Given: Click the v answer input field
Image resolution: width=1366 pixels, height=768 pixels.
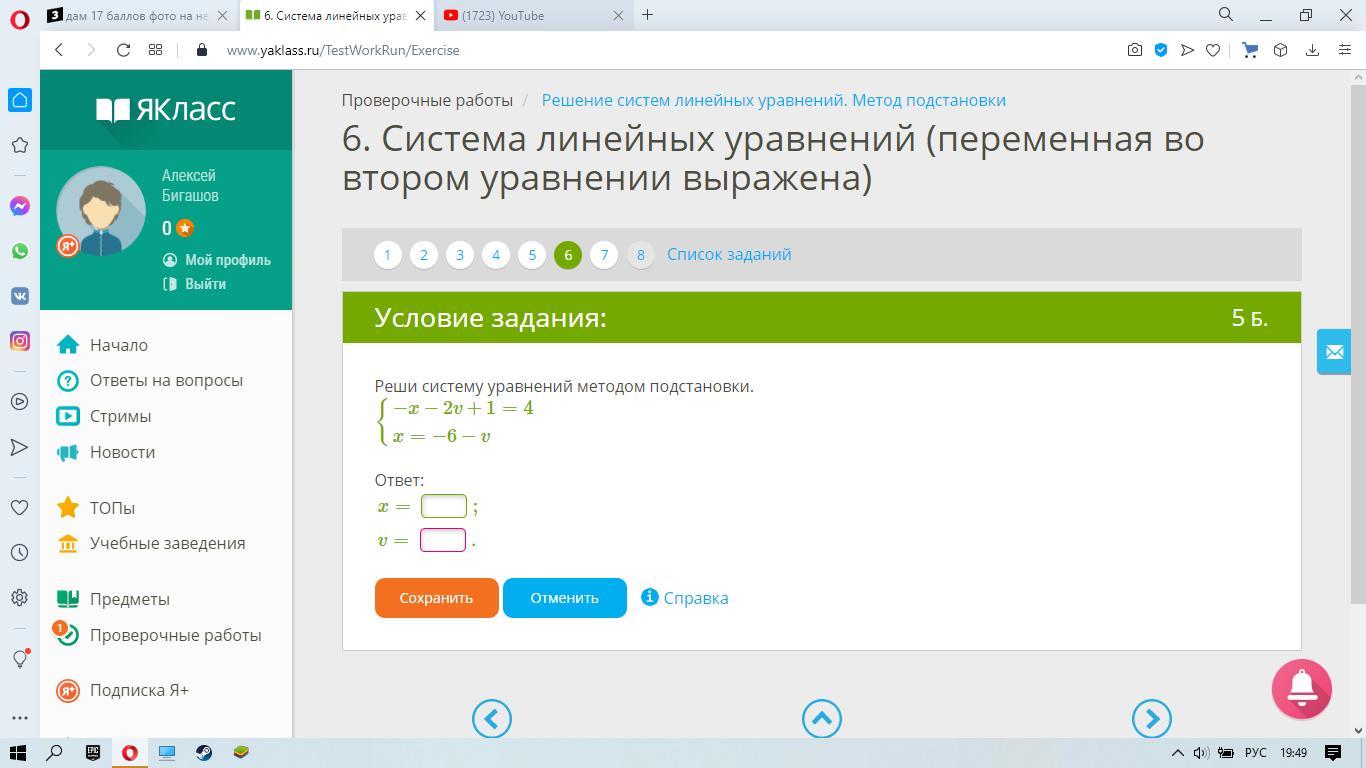Looking at the screenshot, I should 443,540.
